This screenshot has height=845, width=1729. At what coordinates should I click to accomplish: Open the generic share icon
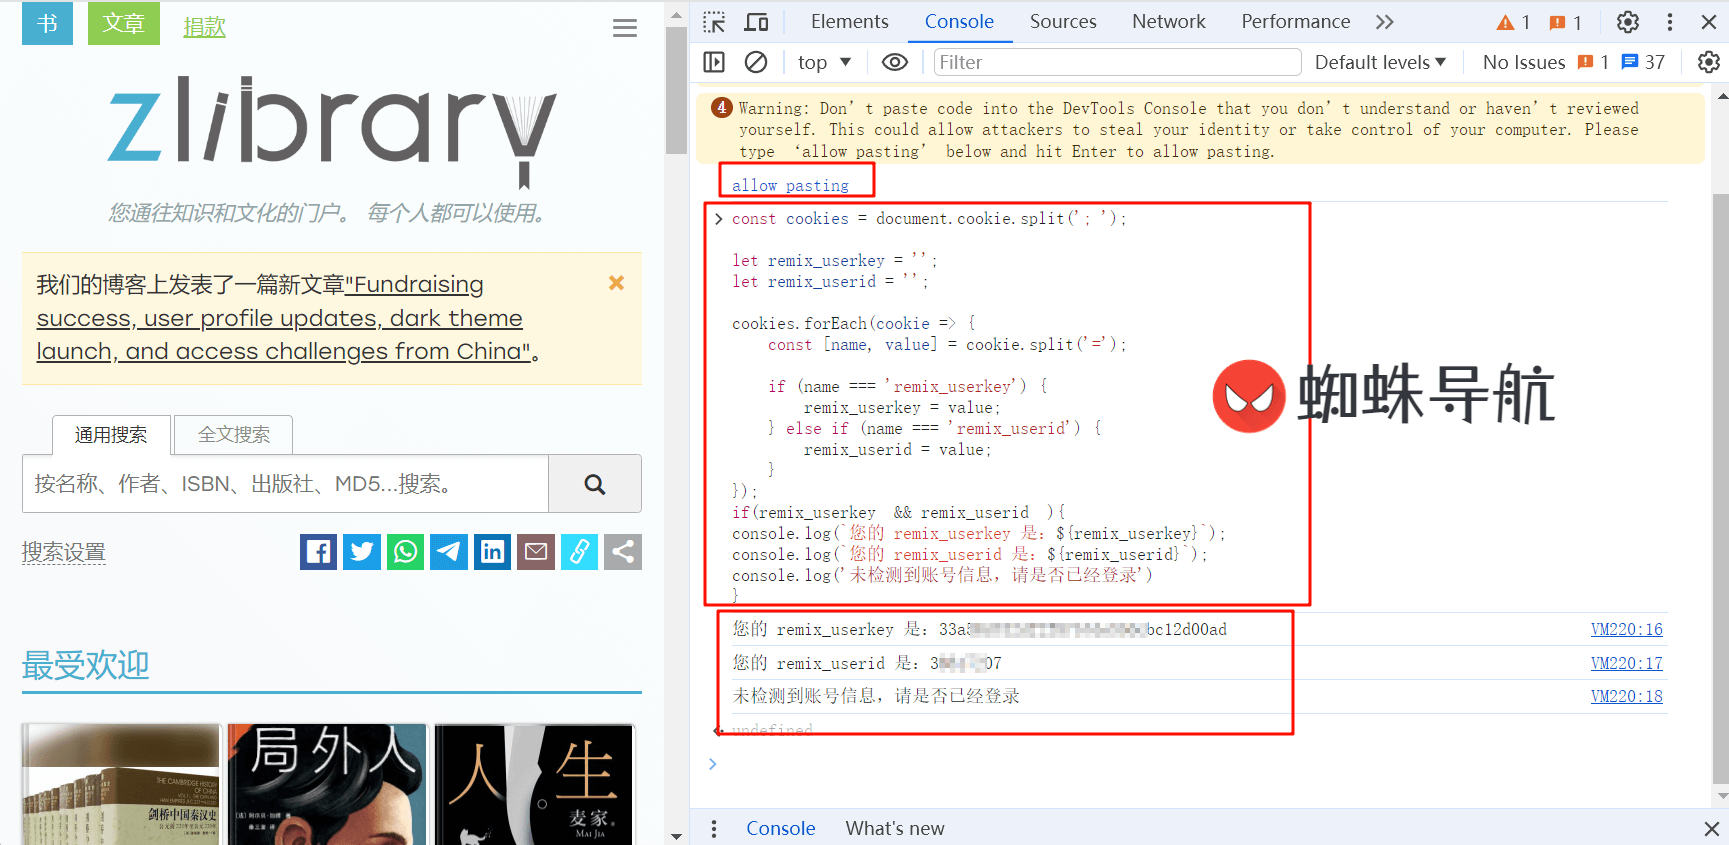pos(623,552)
